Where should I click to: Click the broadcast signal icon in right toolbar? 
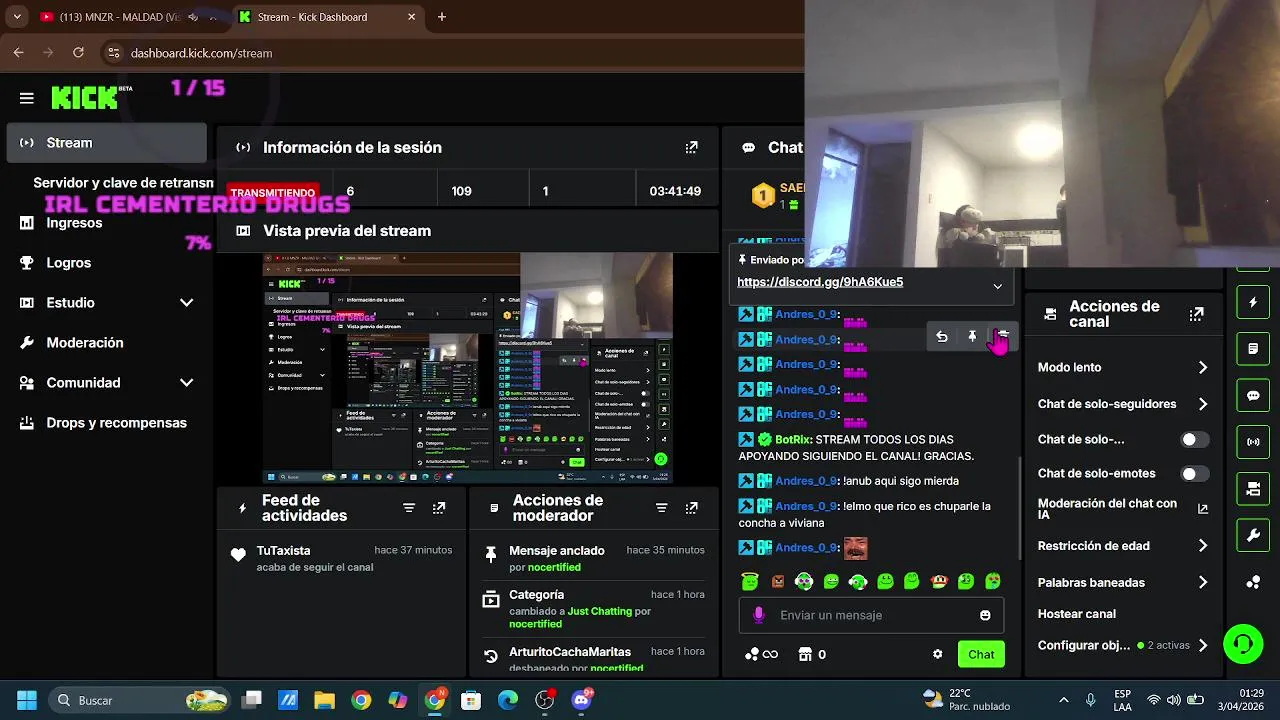(1253, 442)
